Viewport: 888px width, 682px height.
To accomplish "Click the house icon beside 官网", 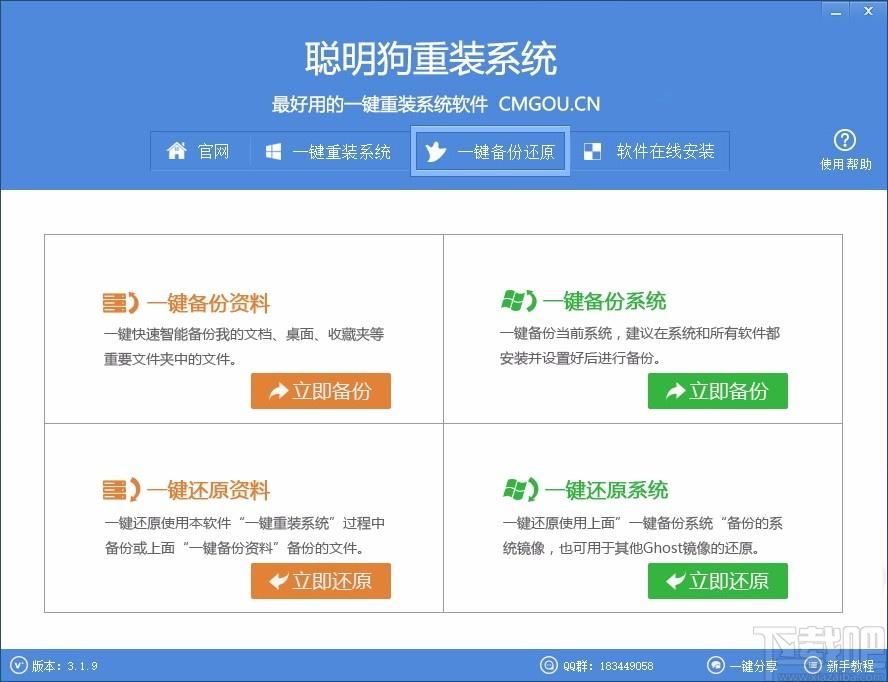I will click(x=177, y=151).
